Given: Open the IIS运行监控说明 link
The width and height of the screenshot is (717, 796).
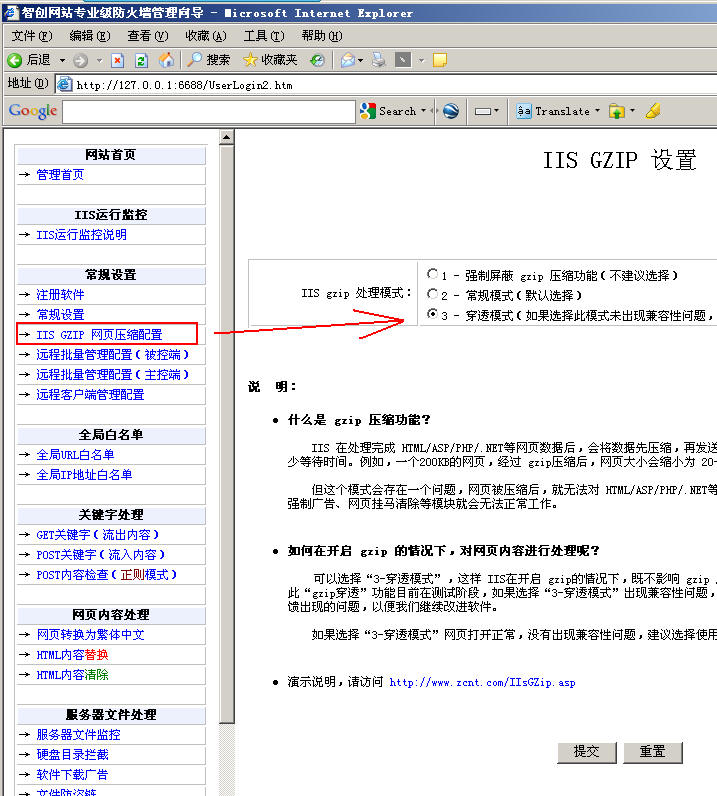Looking at the screenshot, I should pos(81,235).
